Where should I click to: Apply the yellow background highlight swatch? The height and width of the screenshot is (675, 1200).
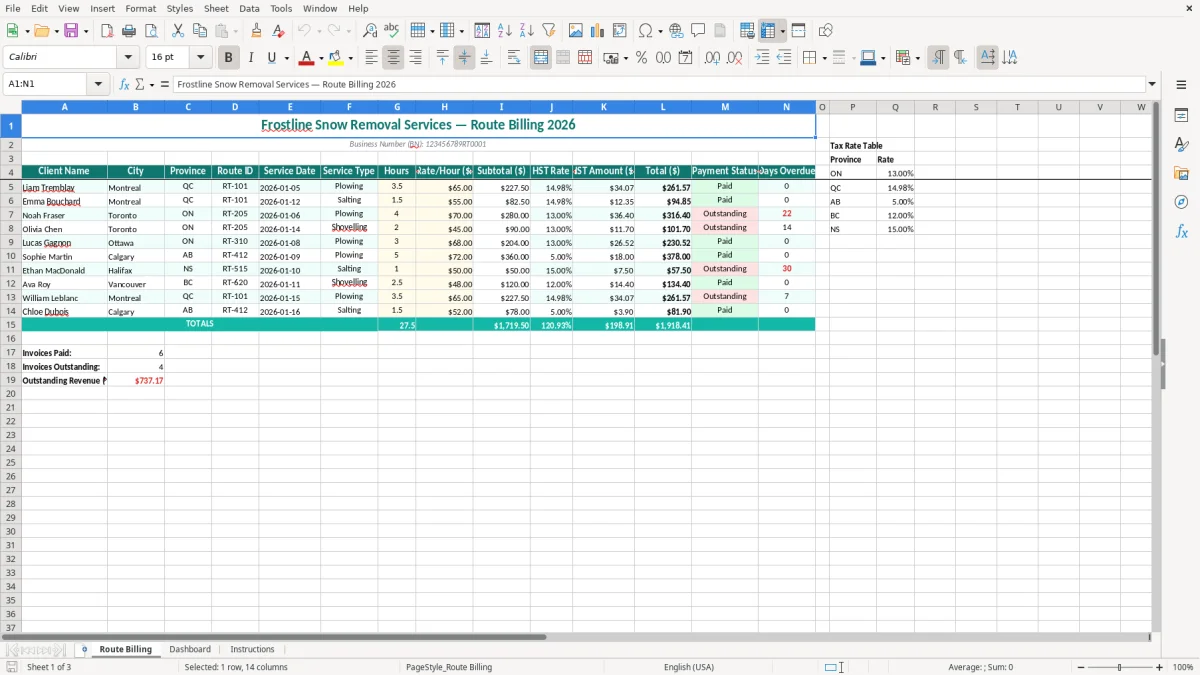pyautogui.click(x=337, y=58)
